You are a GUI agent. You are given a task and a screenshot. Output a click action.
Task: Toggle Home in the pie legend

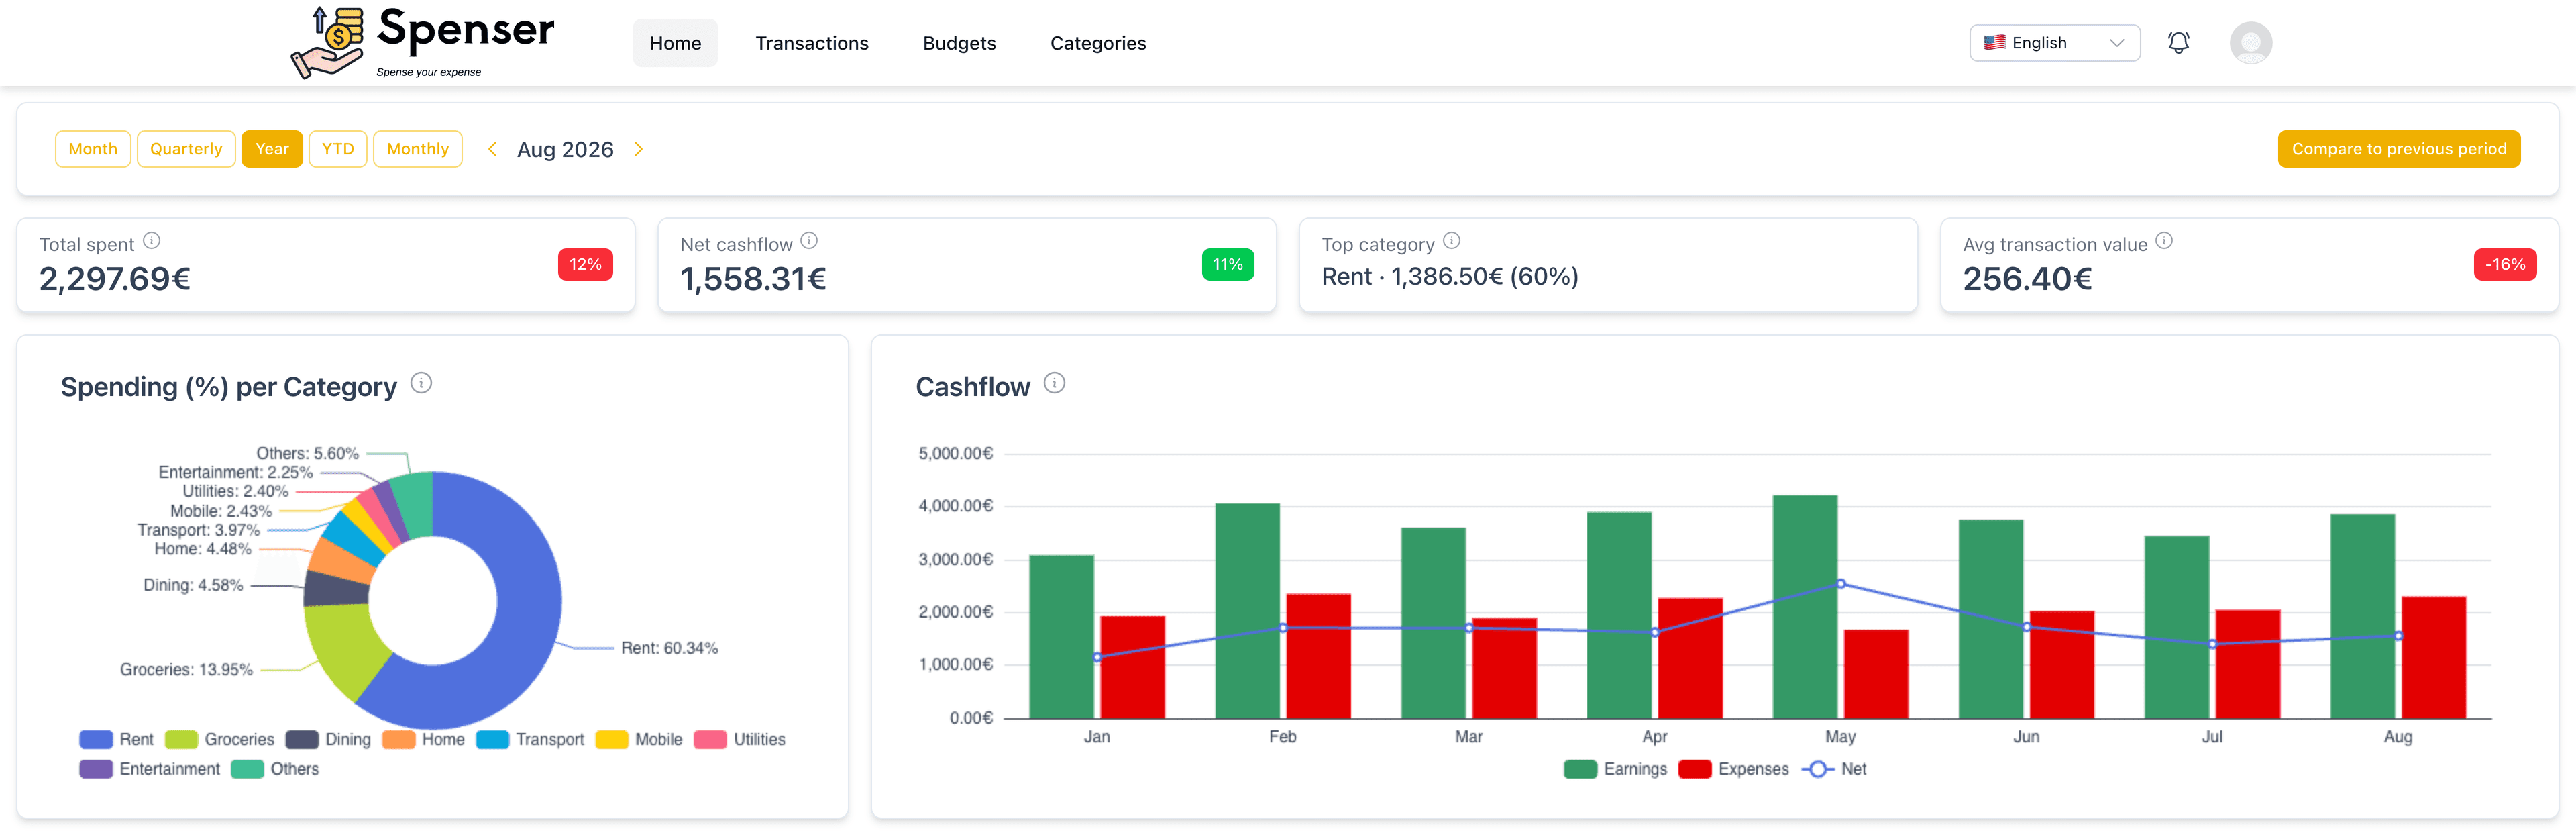tap(424, 740)
